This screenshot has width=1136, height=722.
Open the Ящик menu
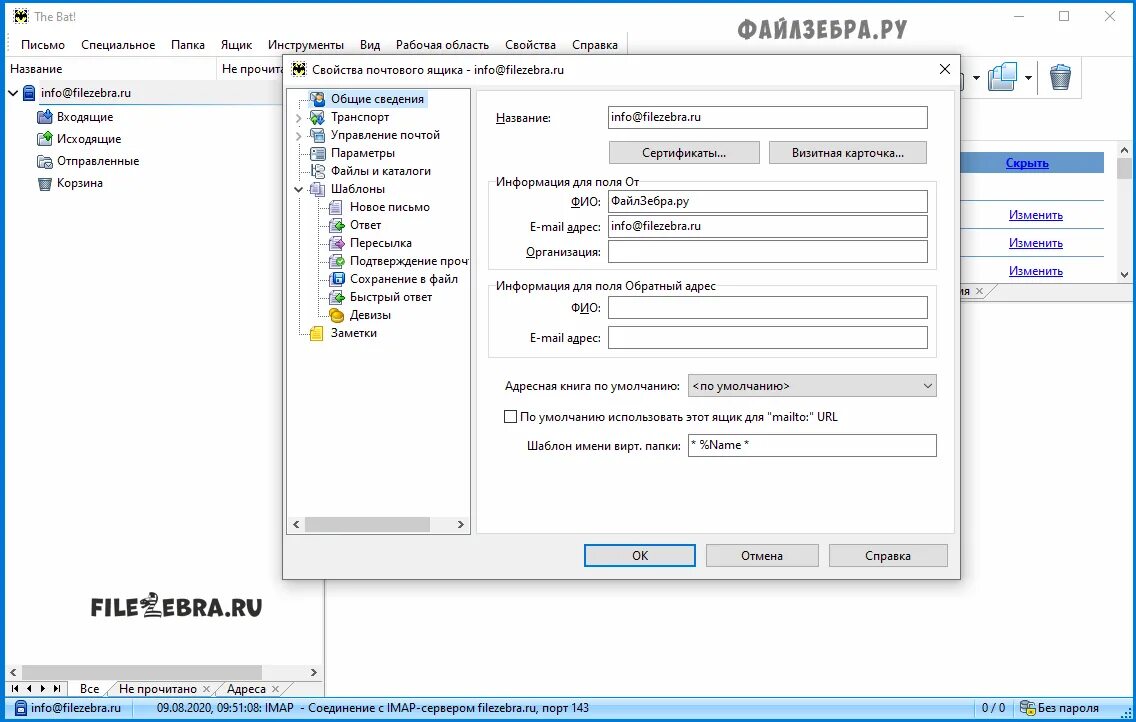tap(236, 45)
